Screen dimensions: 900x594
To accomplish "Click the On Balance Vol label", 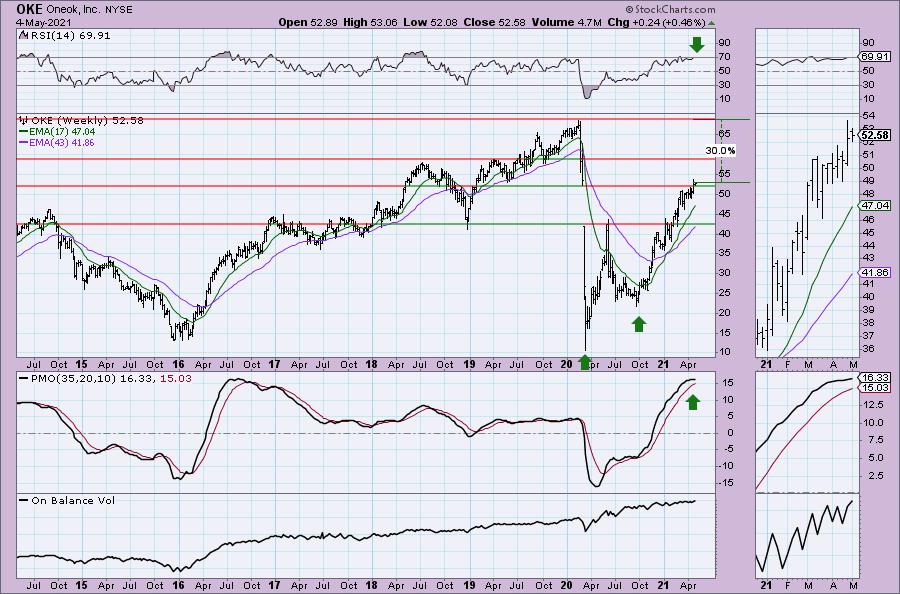I will (x=73, y=500).
